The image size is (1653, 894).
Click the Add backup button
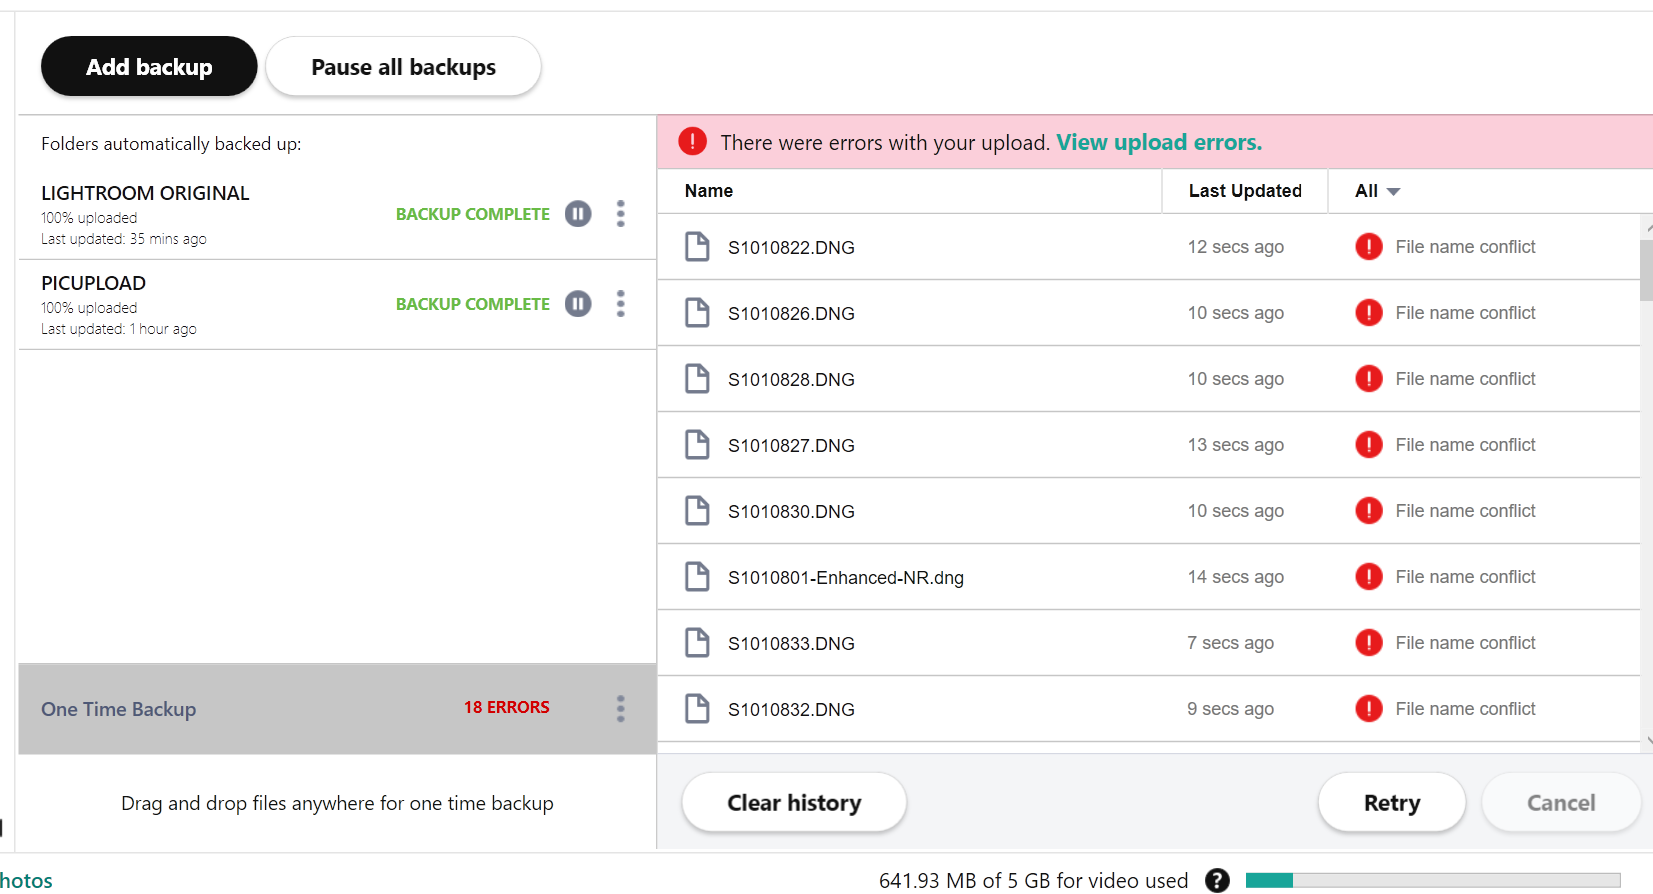[x=149, y=67]
